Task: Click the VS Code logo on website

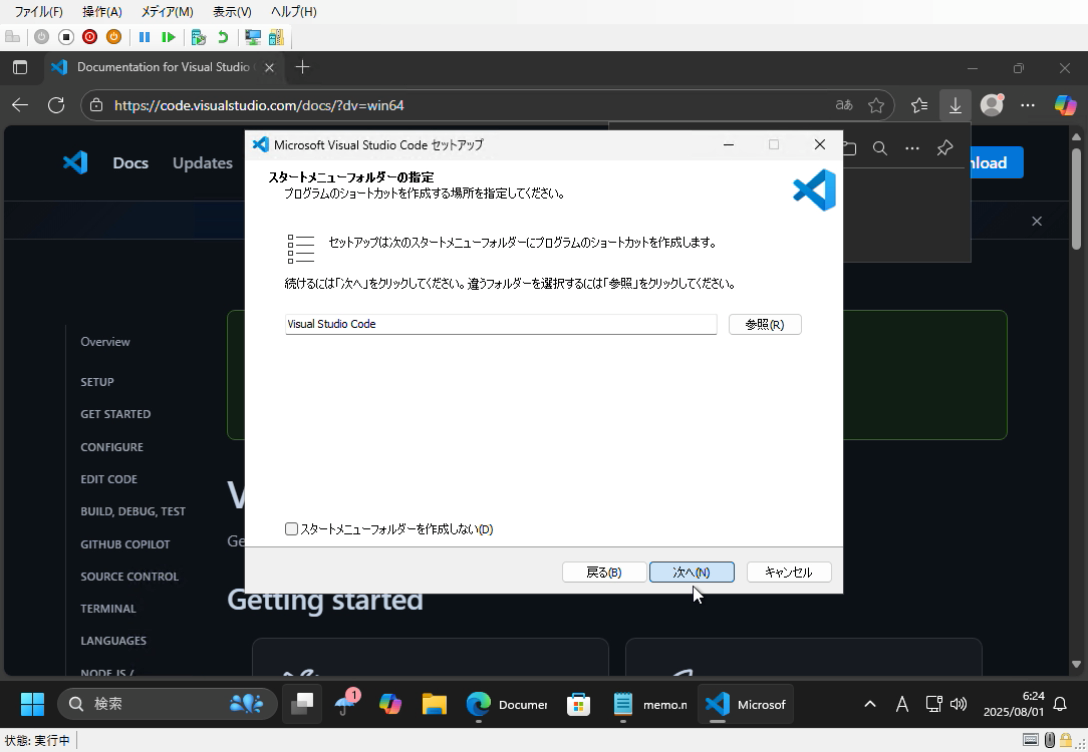Action: (75, 163)
